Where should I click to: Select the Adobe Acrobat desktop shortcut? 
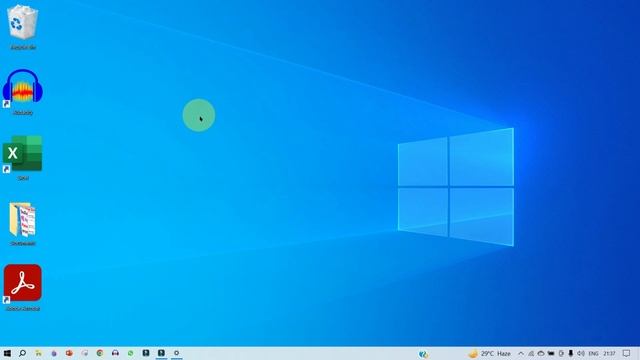[22, 288]
